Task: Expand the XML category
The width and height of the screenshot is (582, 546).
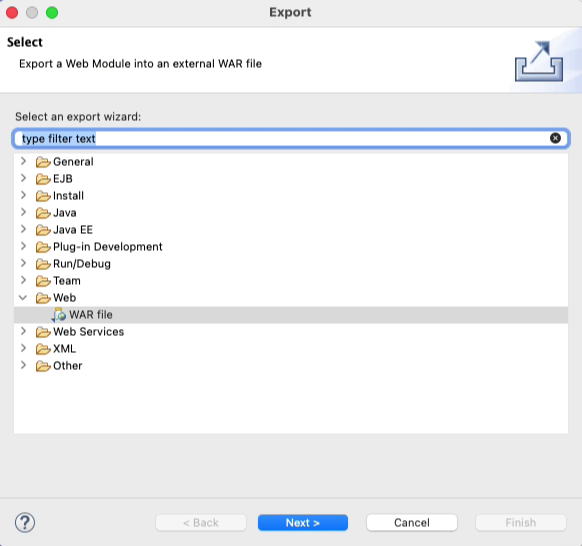Action: [x=23, y=348]
